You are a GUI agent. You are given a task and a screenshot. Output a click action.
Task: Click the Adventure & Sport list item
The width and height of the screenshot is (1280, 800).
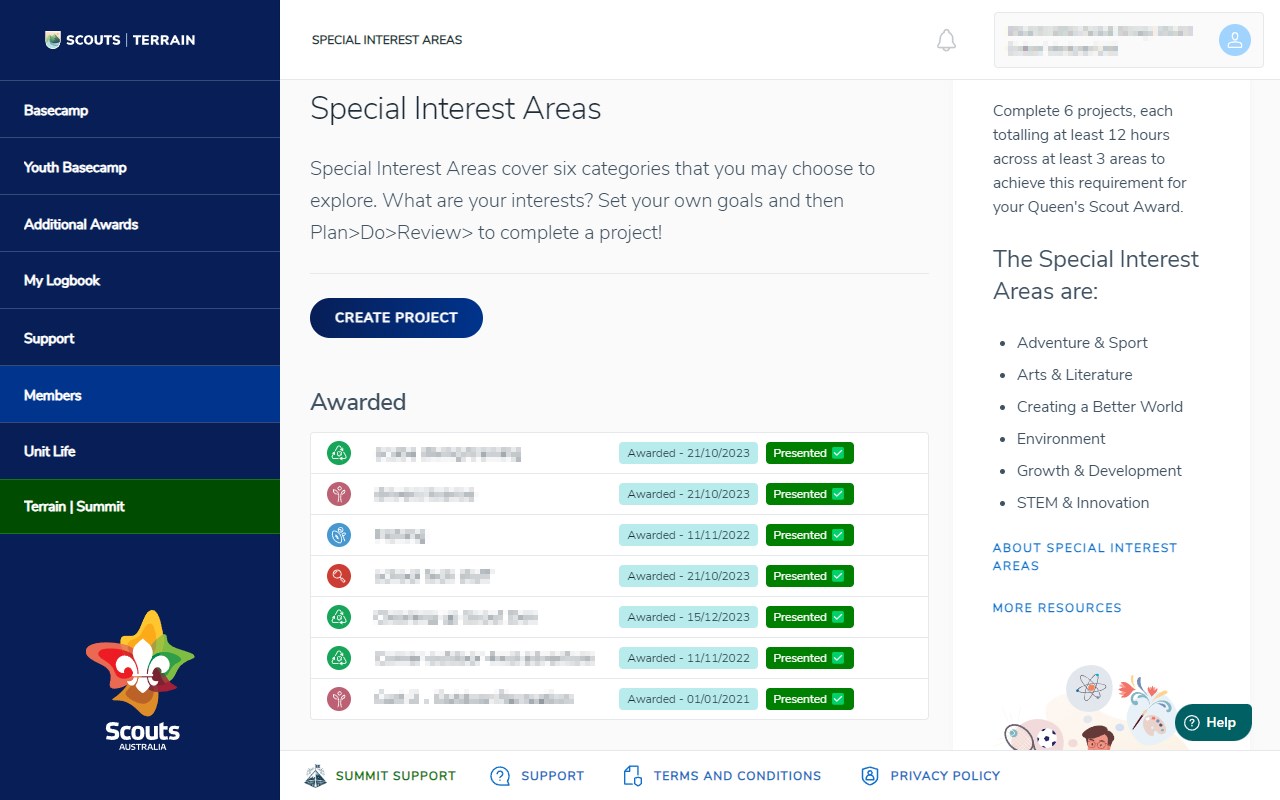click(x=1082, y=343)
